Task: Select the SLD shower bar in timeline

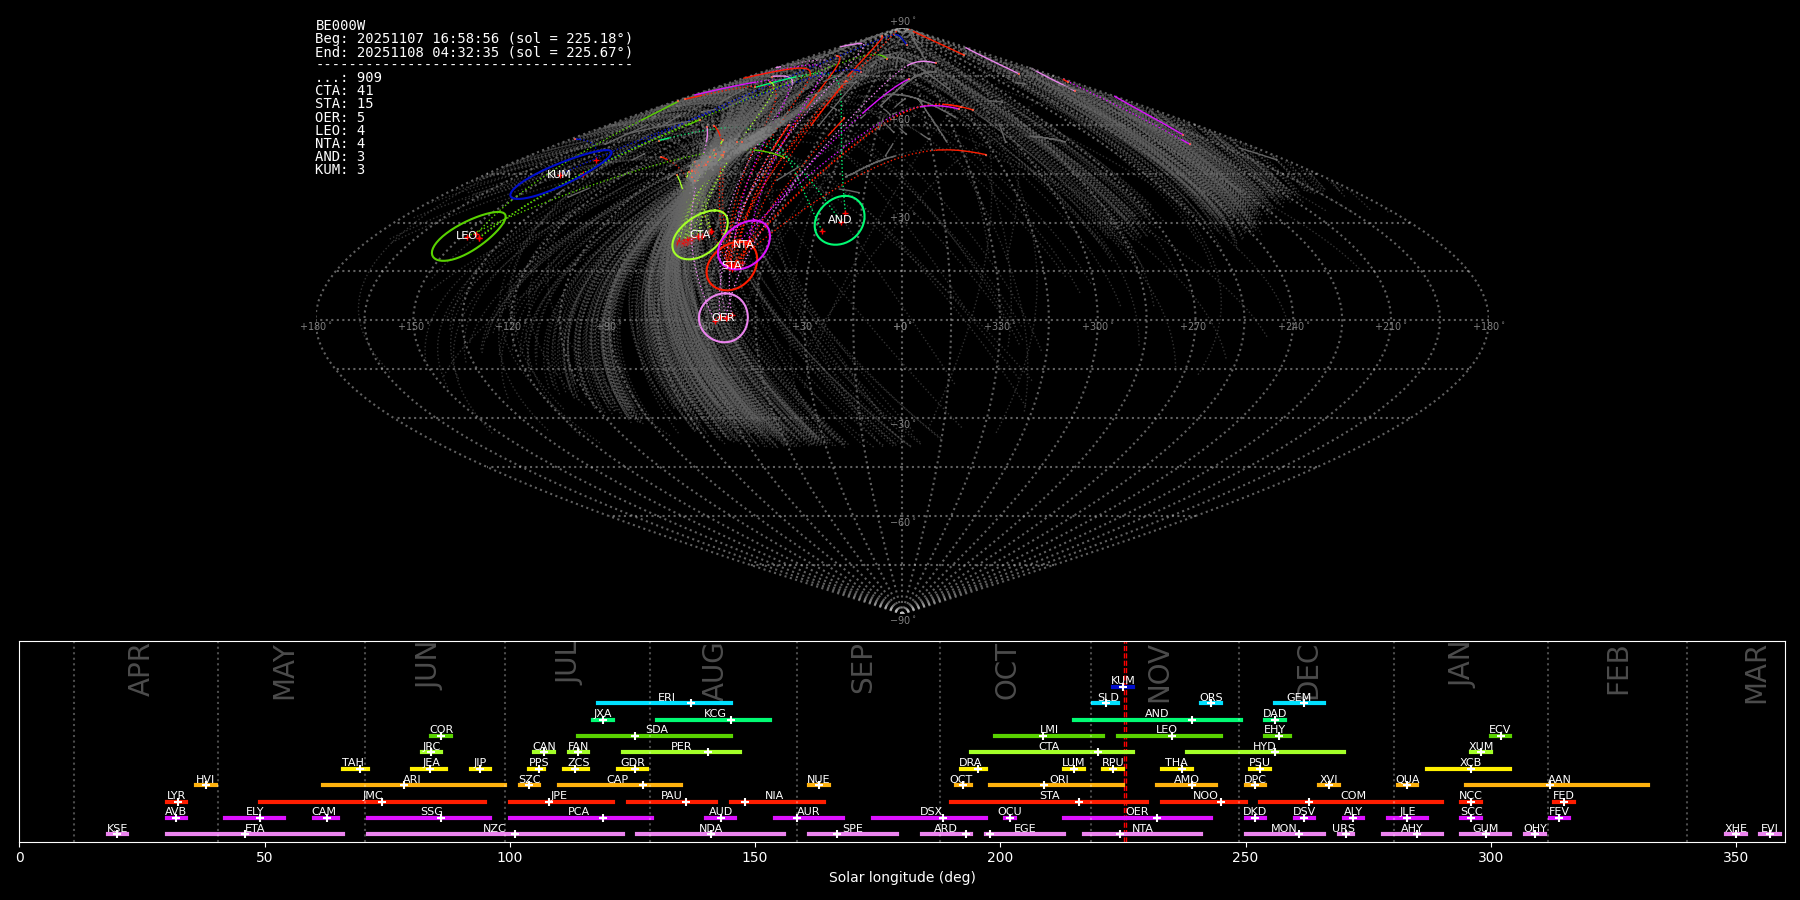Action: (1105, 703)
